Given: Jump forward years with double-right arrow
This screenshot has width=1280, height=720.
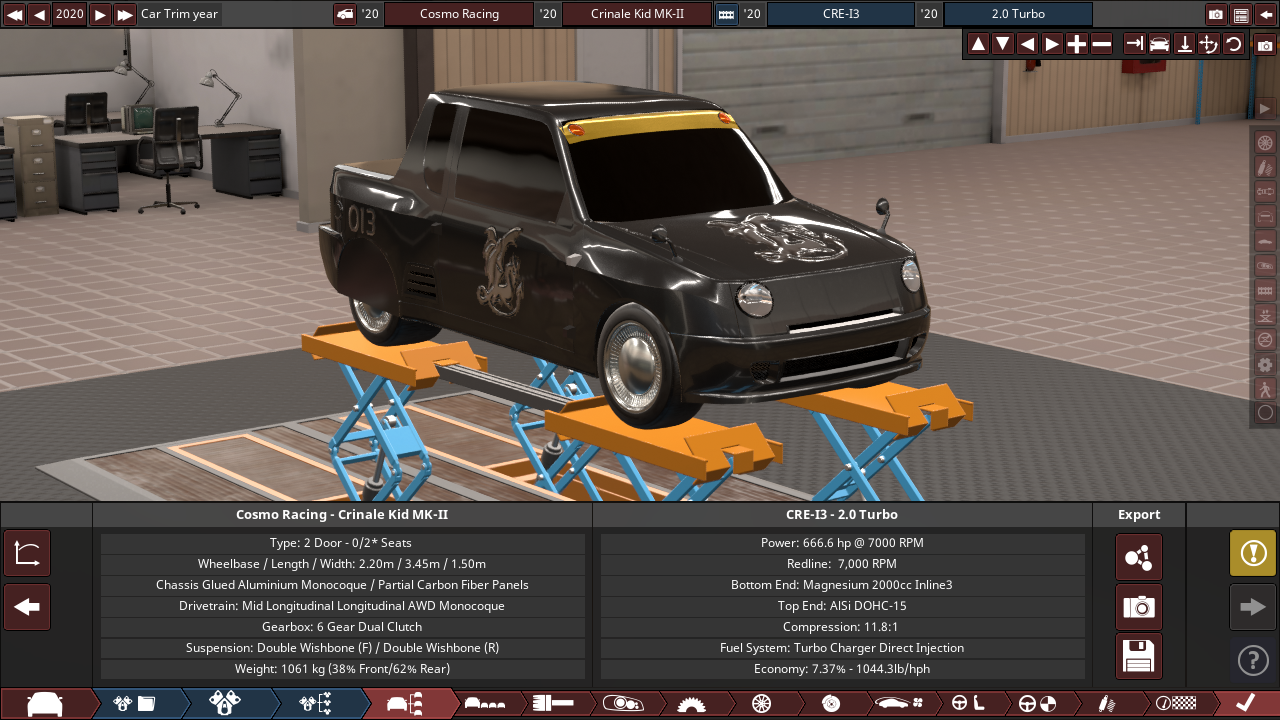Looking at the screenshot, I should coord(125,14).
